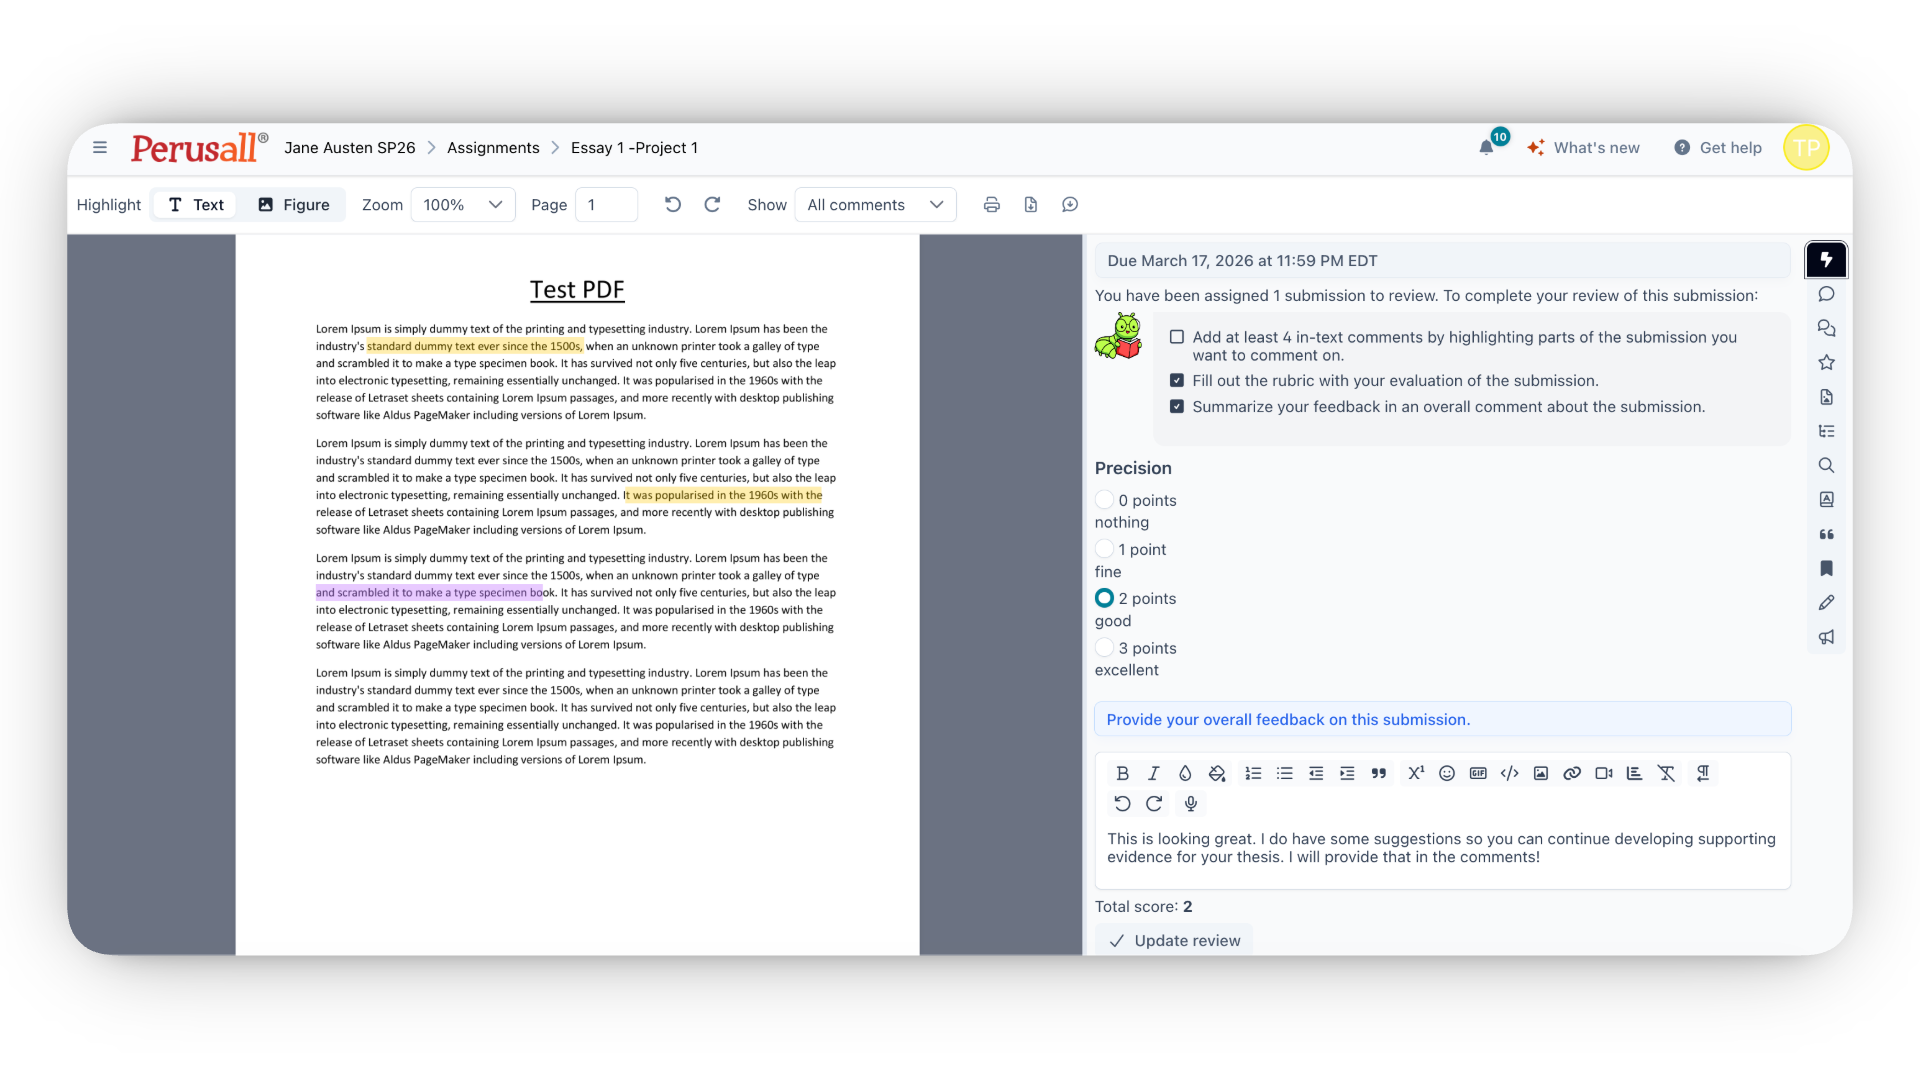
Task: Clear text formatting in editor
Action: 1666,773
